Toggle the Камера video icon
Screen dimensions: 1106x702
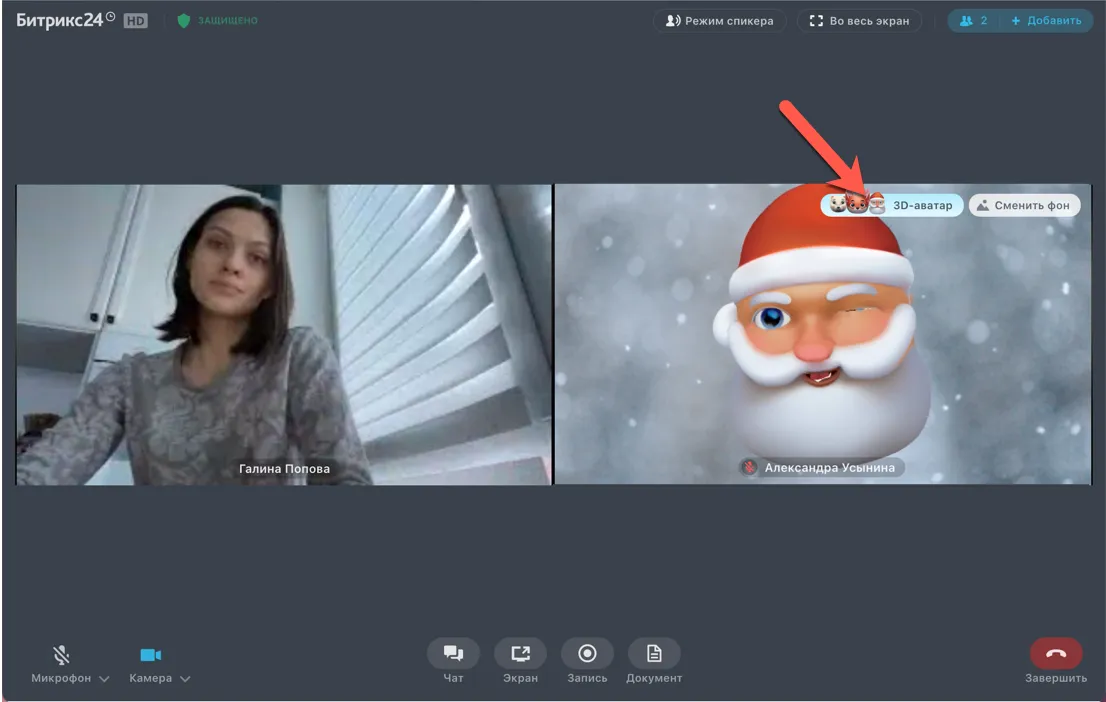150,655
